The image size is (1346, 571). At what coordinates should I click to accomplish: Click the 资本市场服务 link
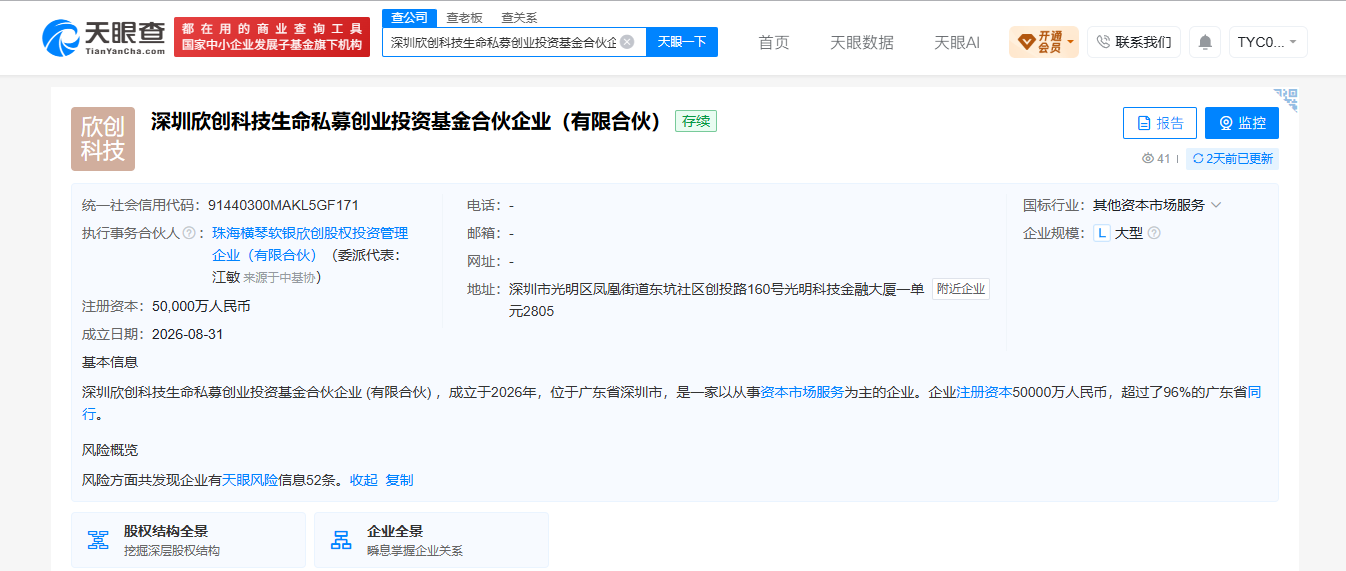pos(803,392)
